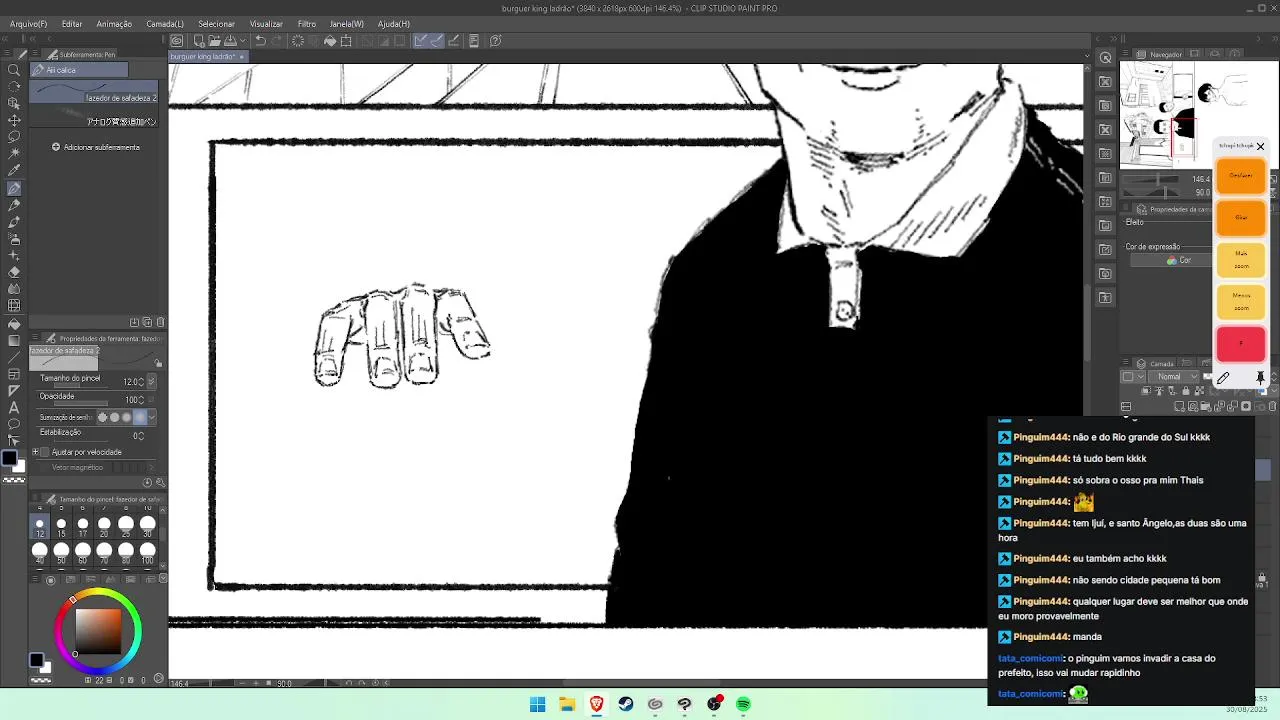Open Normal blending mode dropdown
Viewport: 1280px width, 720px height.
[1174, 377]
